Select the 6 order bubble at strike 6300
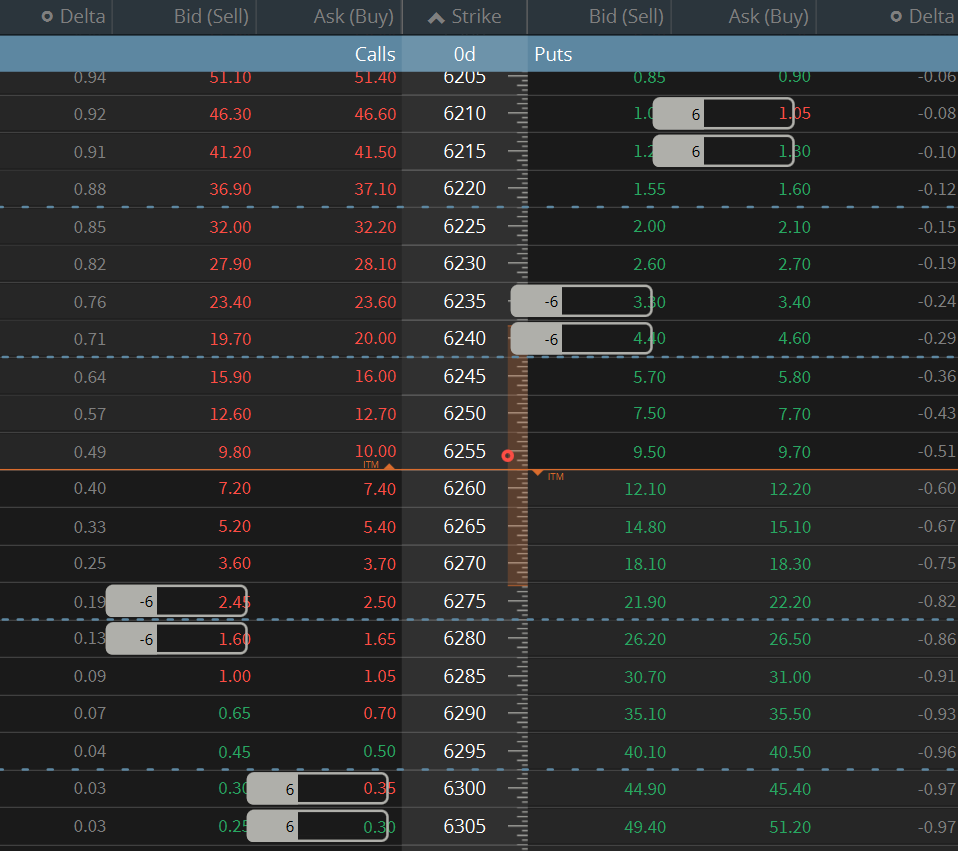Screen dimensions: 958x851 (289, 788)
